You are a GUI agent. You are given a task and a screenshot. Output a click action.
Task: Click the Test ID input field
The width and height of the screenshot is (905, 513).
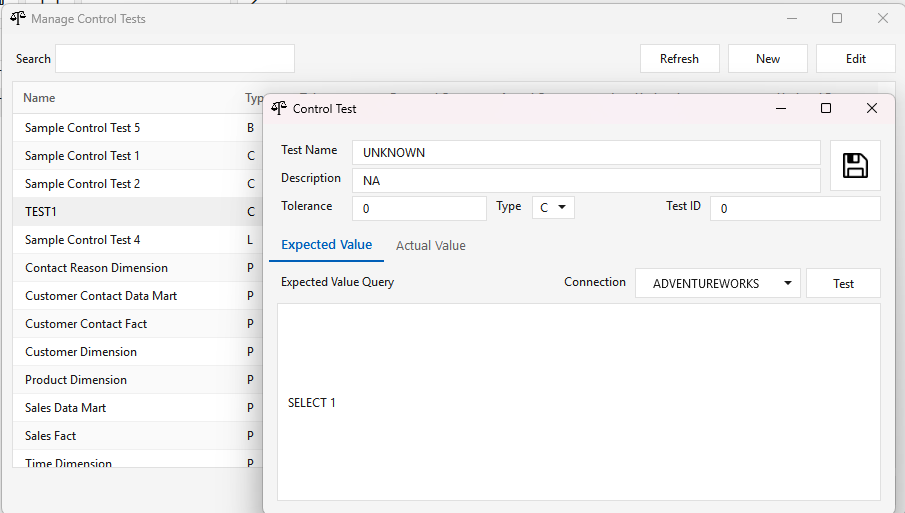(x=795, y=208)
